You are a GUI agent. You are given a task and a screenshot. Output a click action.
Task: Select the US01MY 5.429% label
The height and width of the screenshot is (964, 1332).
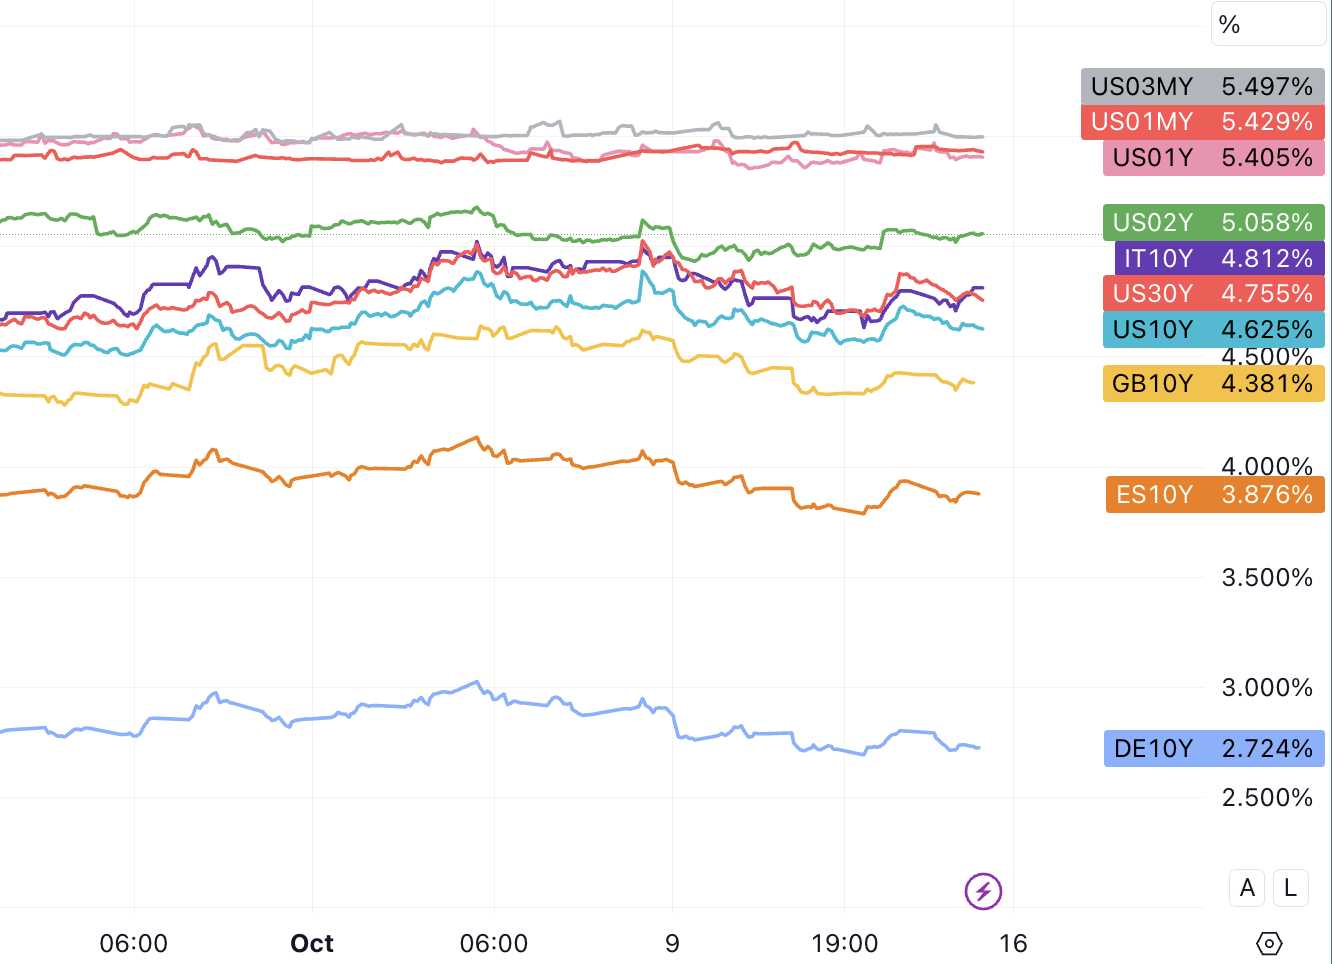coord(1202,122)
